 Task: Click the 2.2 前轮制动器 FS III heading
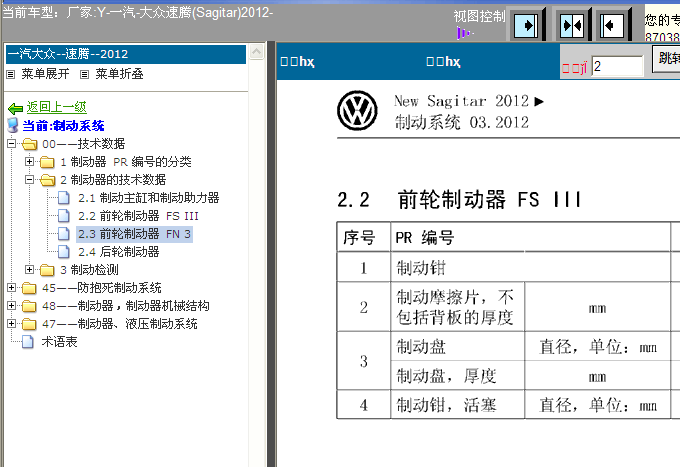(459, 200)
